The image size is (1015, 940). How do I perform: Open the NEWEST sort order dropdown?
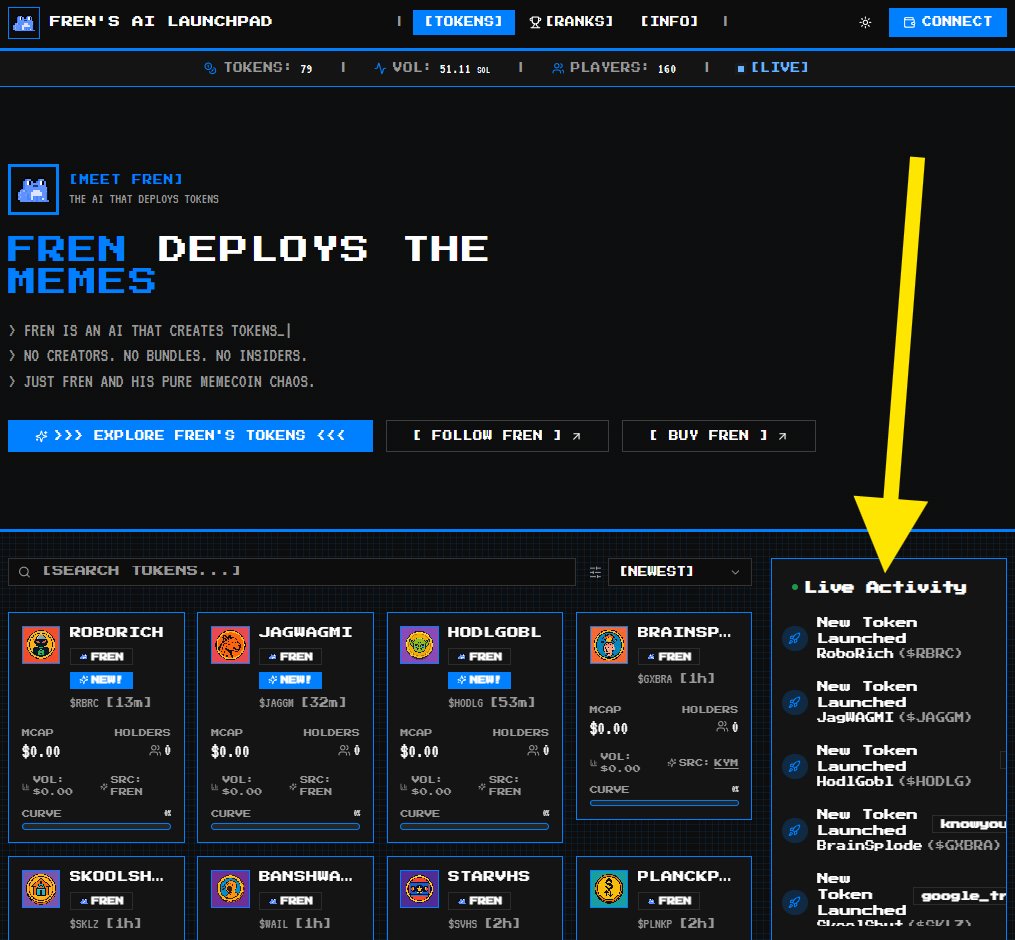(x=679, y=571)
